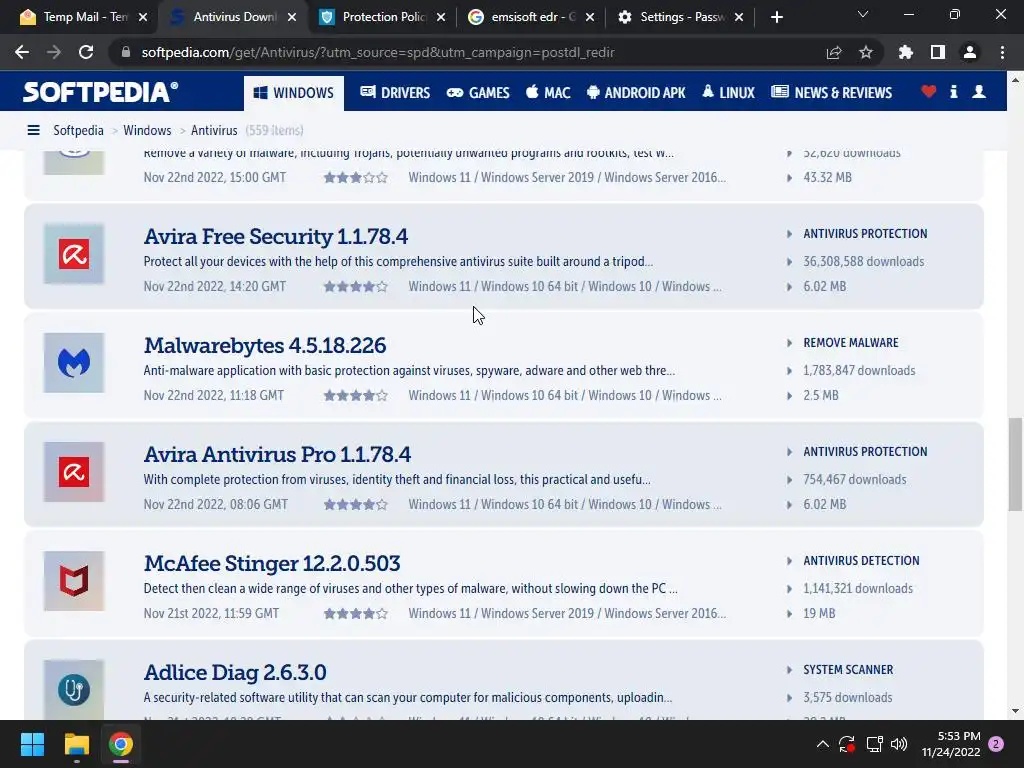Open the Windows category tab
1024x768 pixels.
[294, 93]
